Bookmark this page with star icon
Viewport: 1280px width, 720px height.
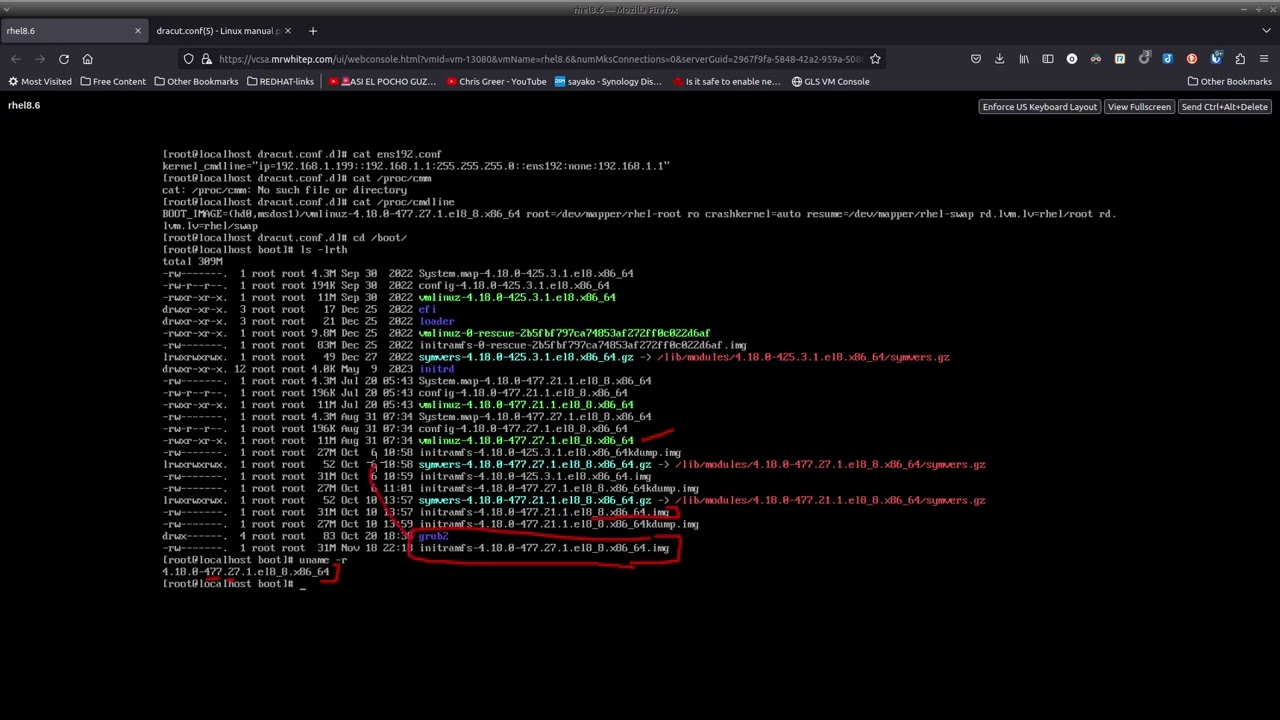pyautogui.click(x=875, y=59)
